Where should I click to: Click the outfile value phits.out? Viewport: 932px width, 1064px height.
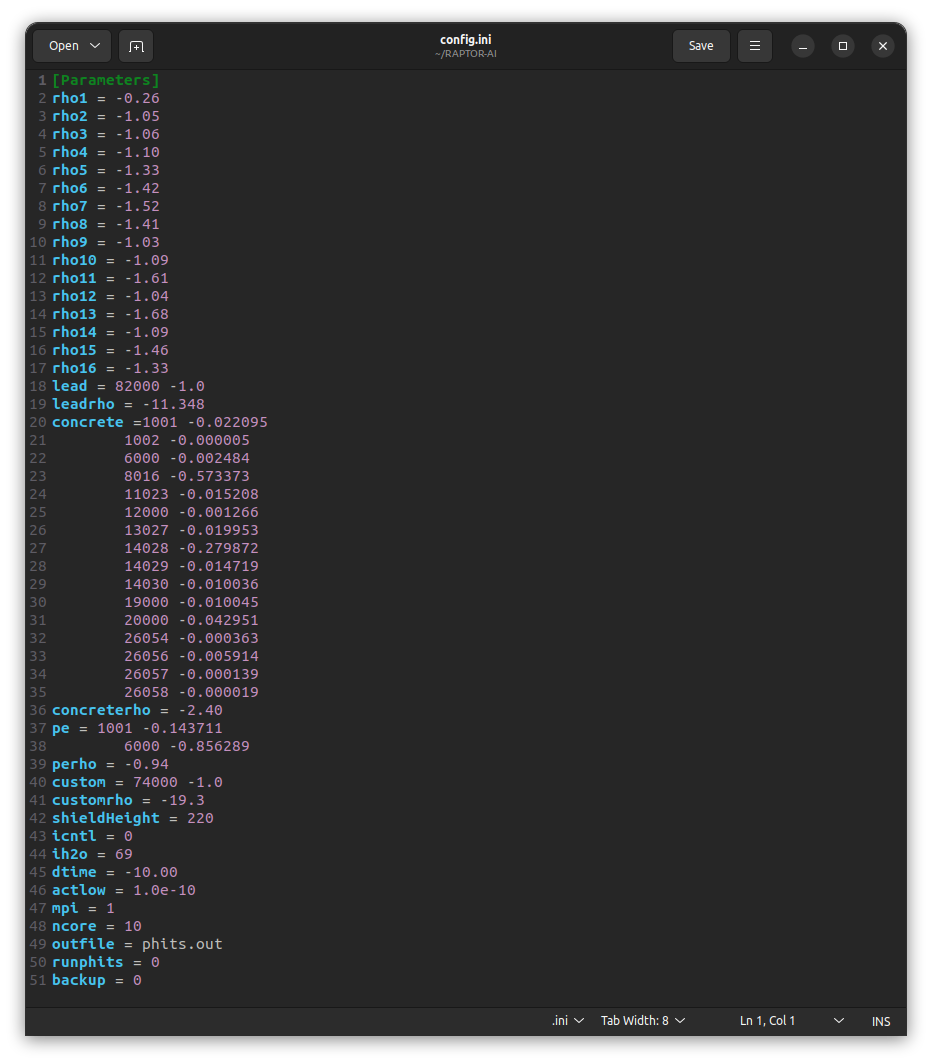click(x=182, y=944)
